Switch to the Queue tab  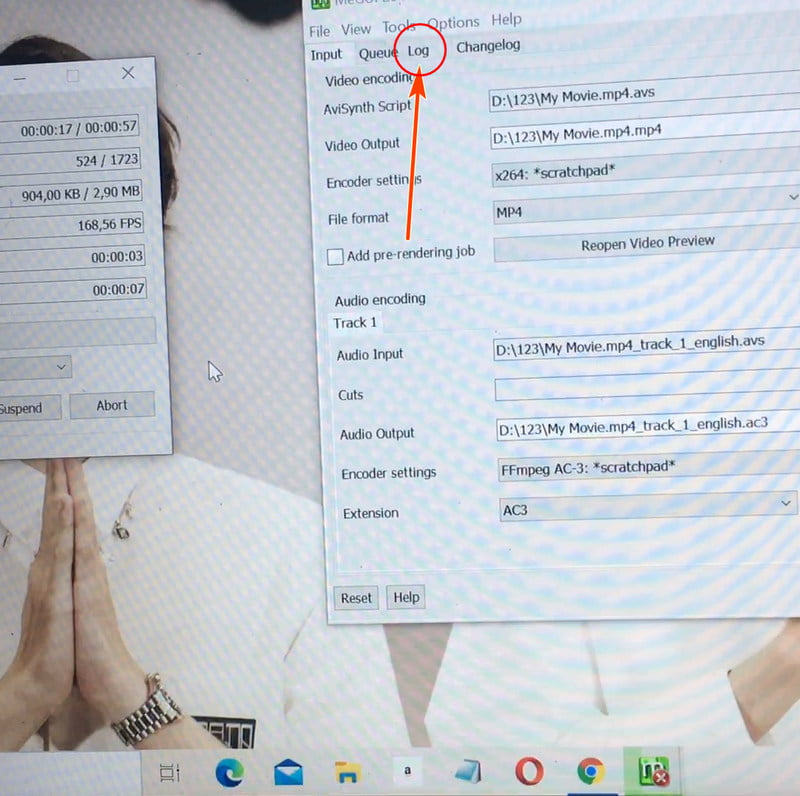point(377,53)
